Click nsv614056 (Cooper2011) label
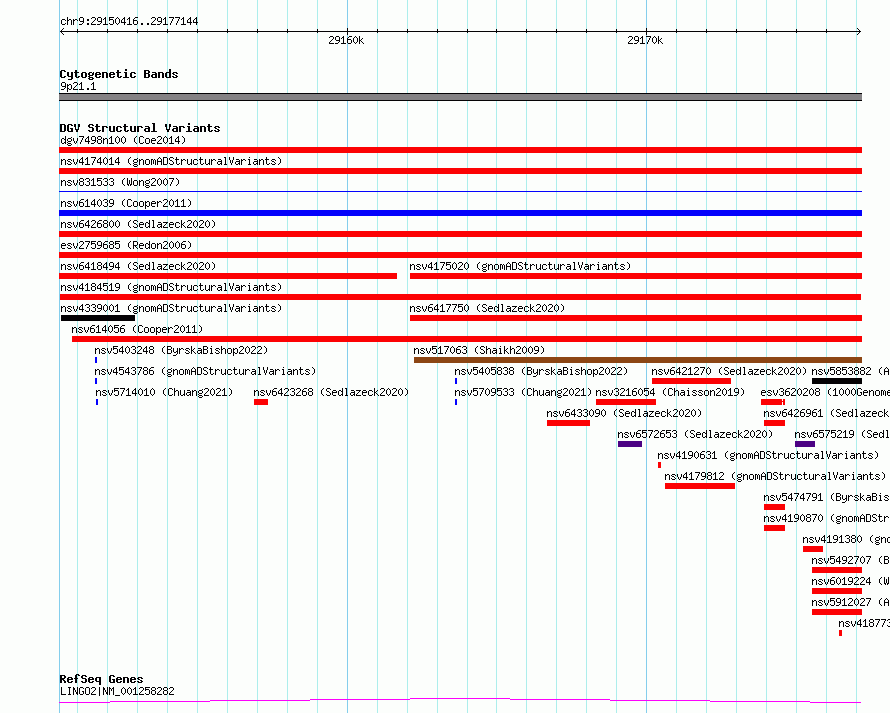 pos(137,329)
